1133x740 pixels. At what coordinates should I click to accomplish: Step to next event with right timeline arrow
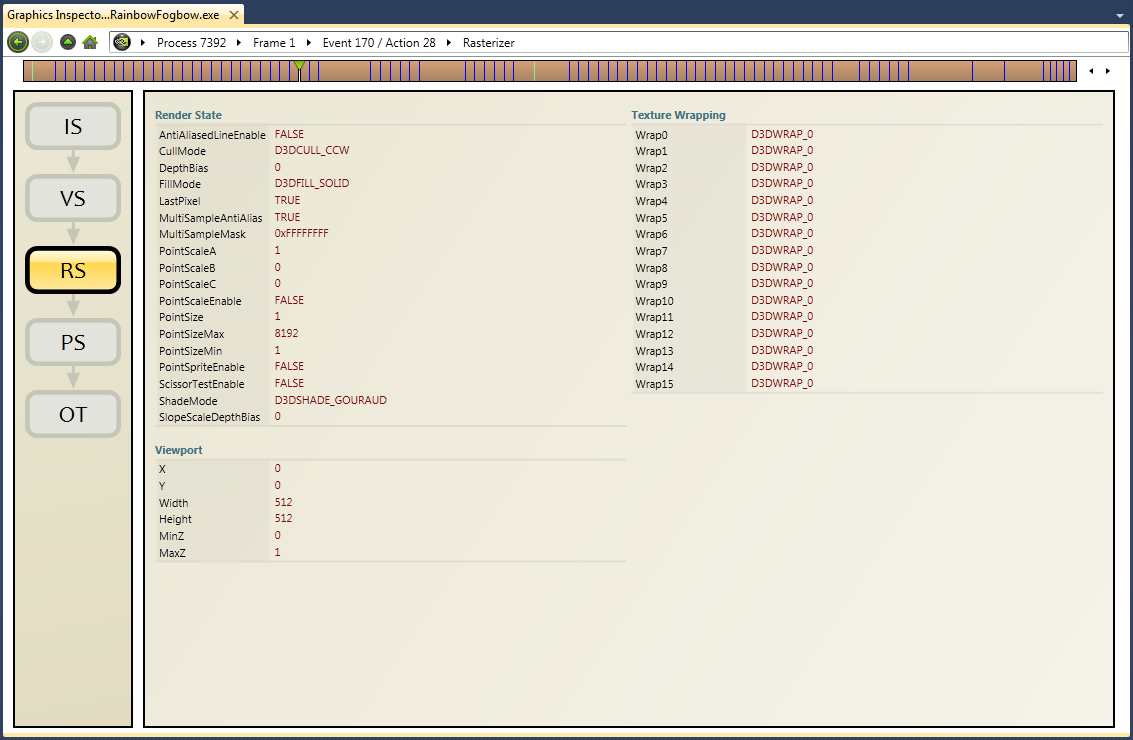tap(1108, 71)
